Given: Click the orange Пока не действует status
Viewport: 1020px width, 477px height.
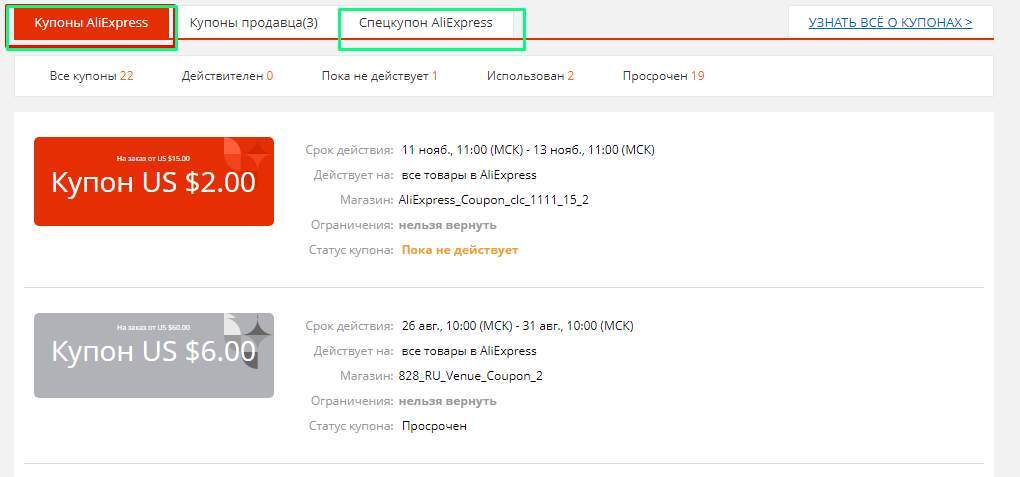Looking at the screenshot, I should pyautogui.click(x=460, y=250).
